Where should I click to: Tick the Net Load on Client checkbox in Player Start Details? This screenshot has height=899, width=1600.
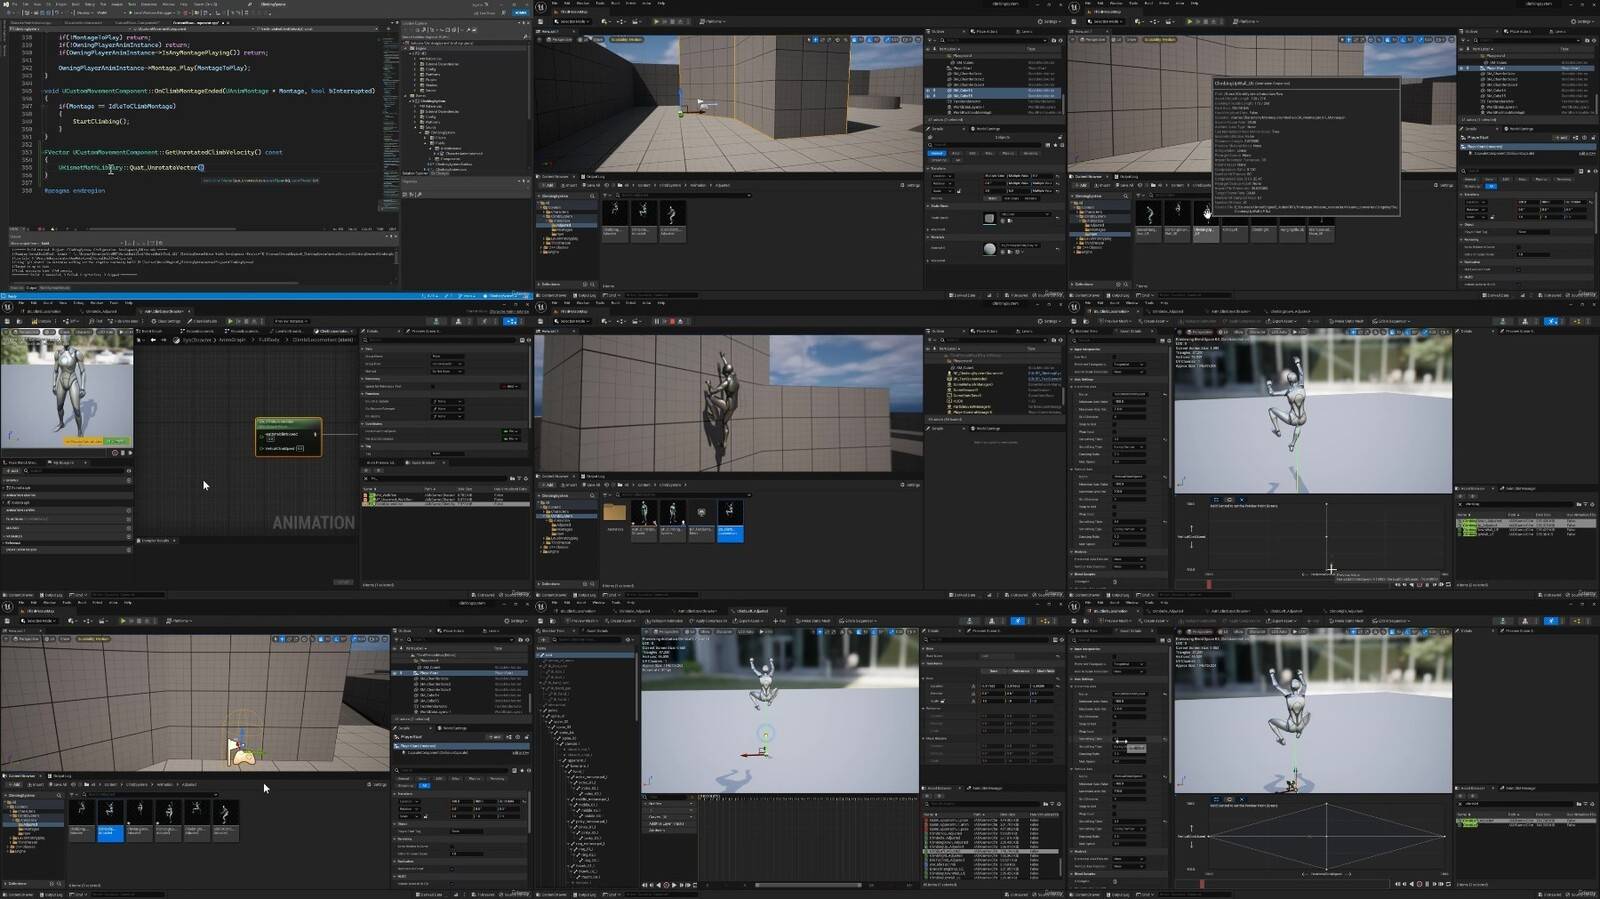(452, 869)
